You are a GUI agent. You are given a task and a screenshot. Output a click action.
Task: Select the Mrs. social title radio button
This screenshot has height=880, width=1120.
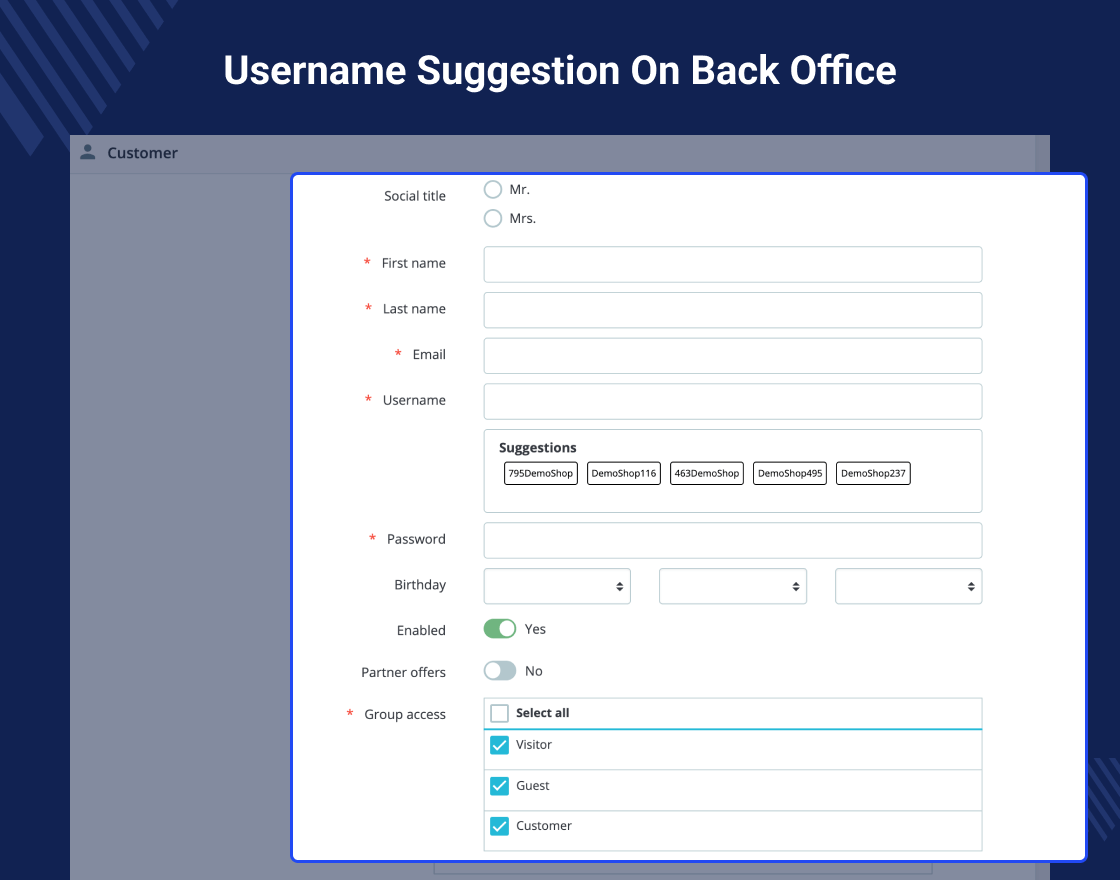pos(493,218)
